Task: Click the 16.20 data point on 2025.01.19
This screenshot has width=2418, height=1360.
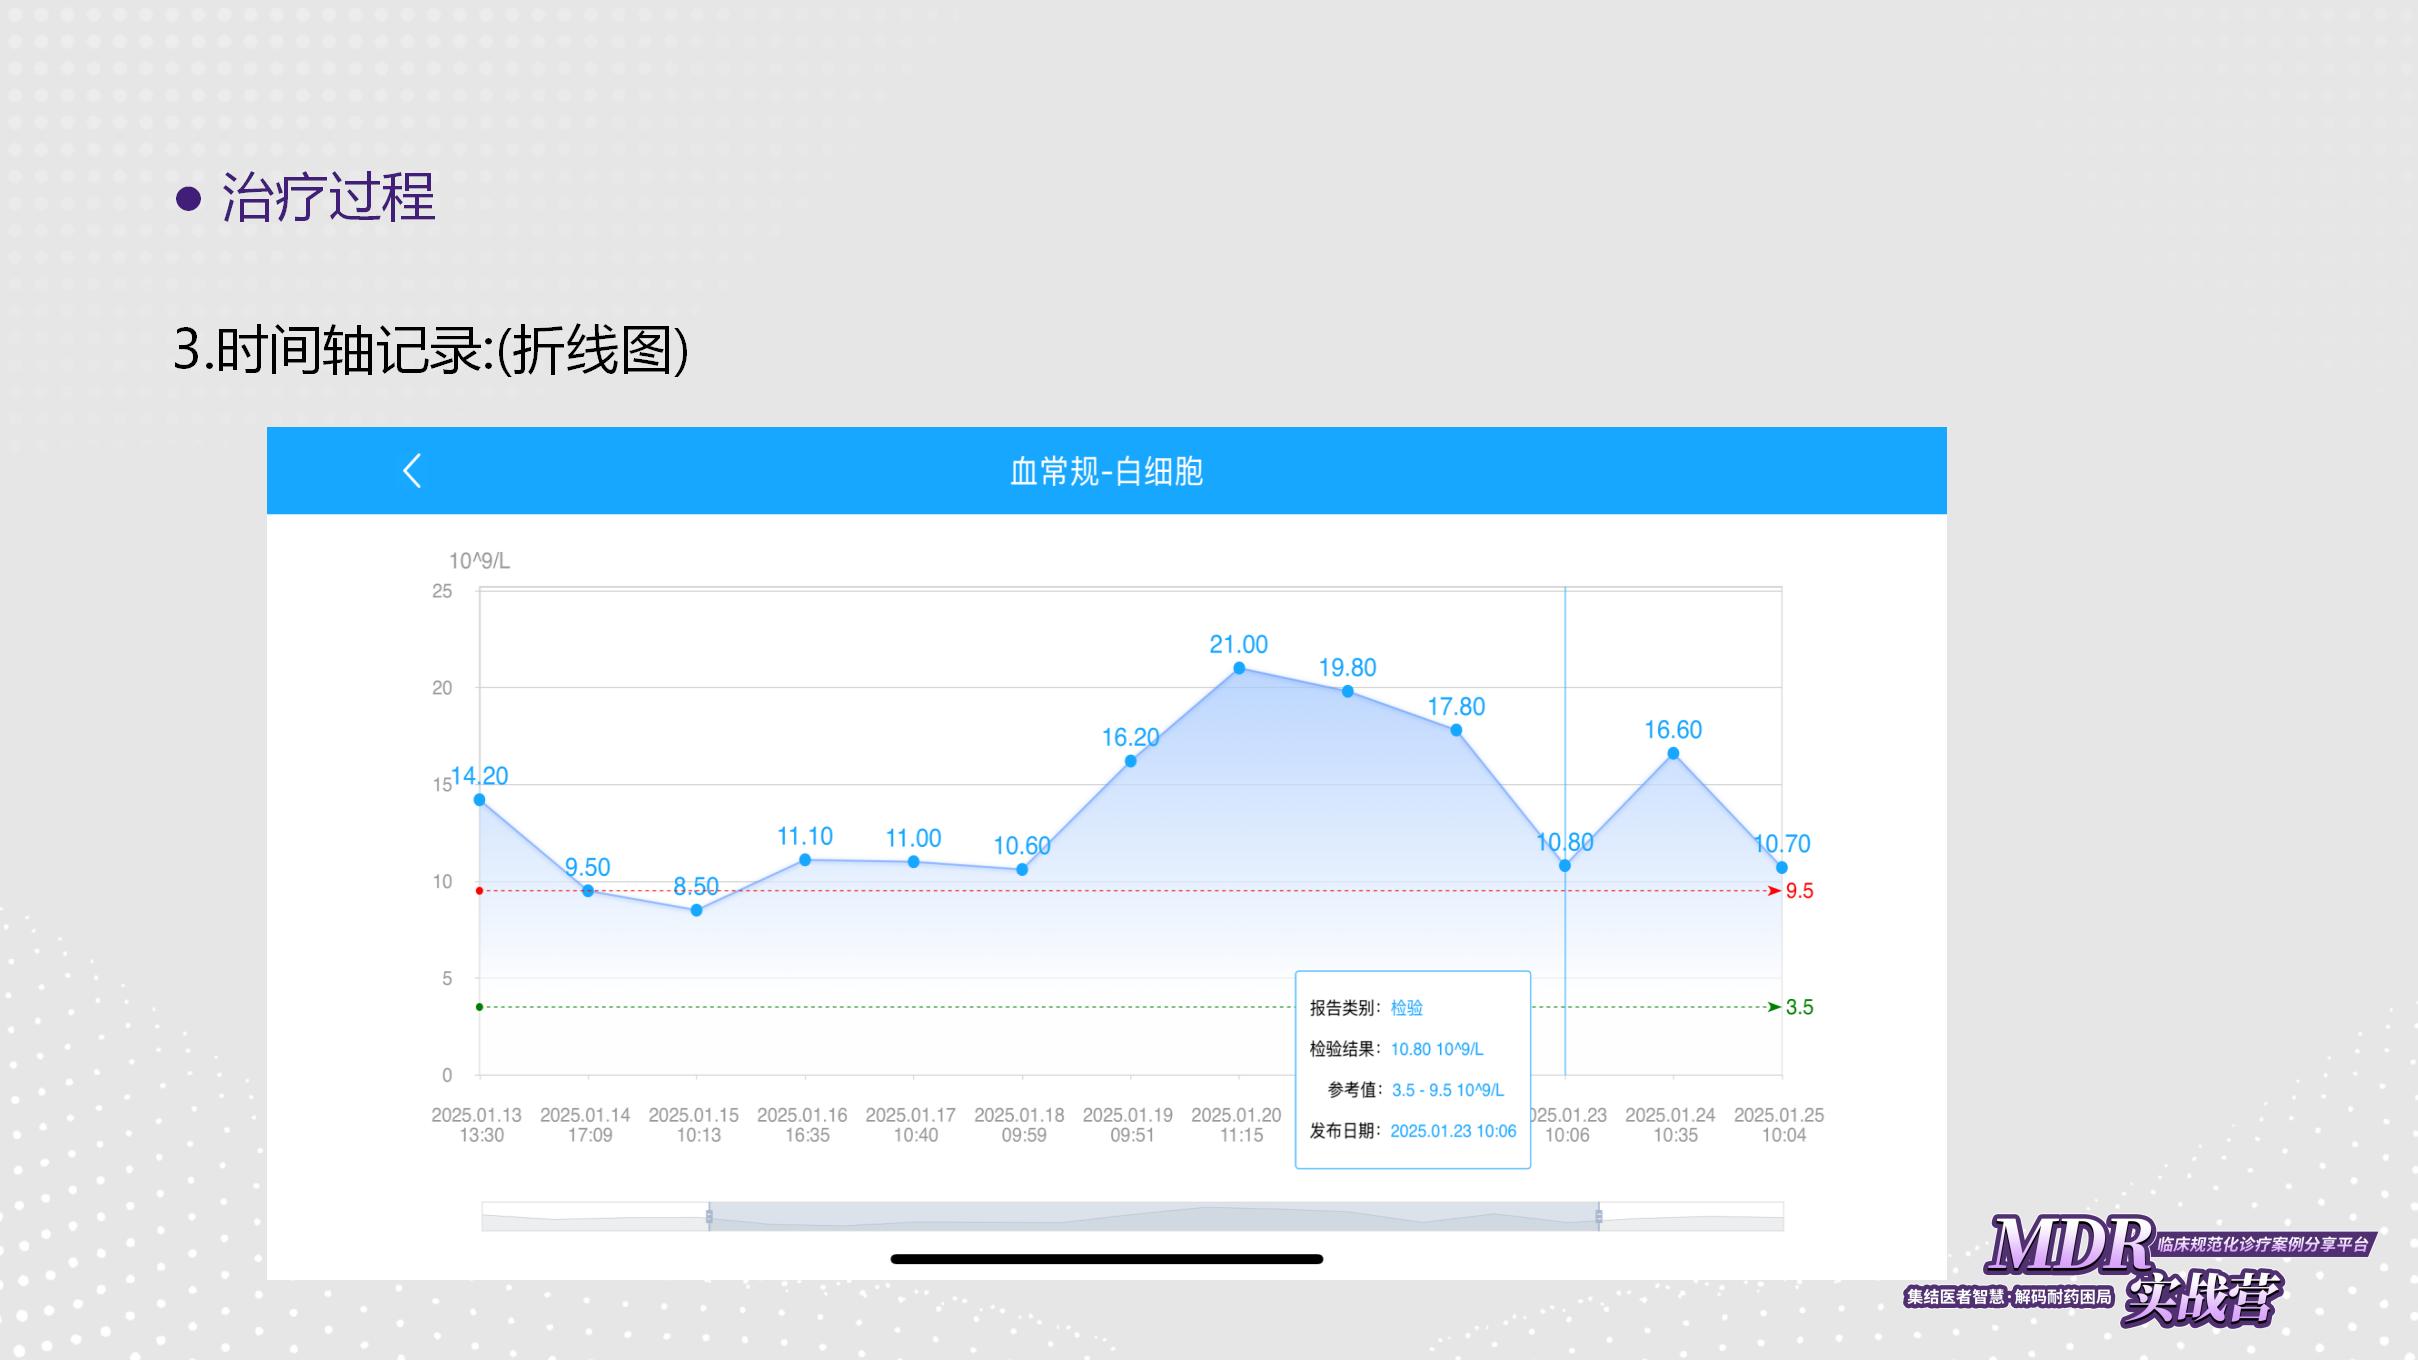Action: [1130, 761]
